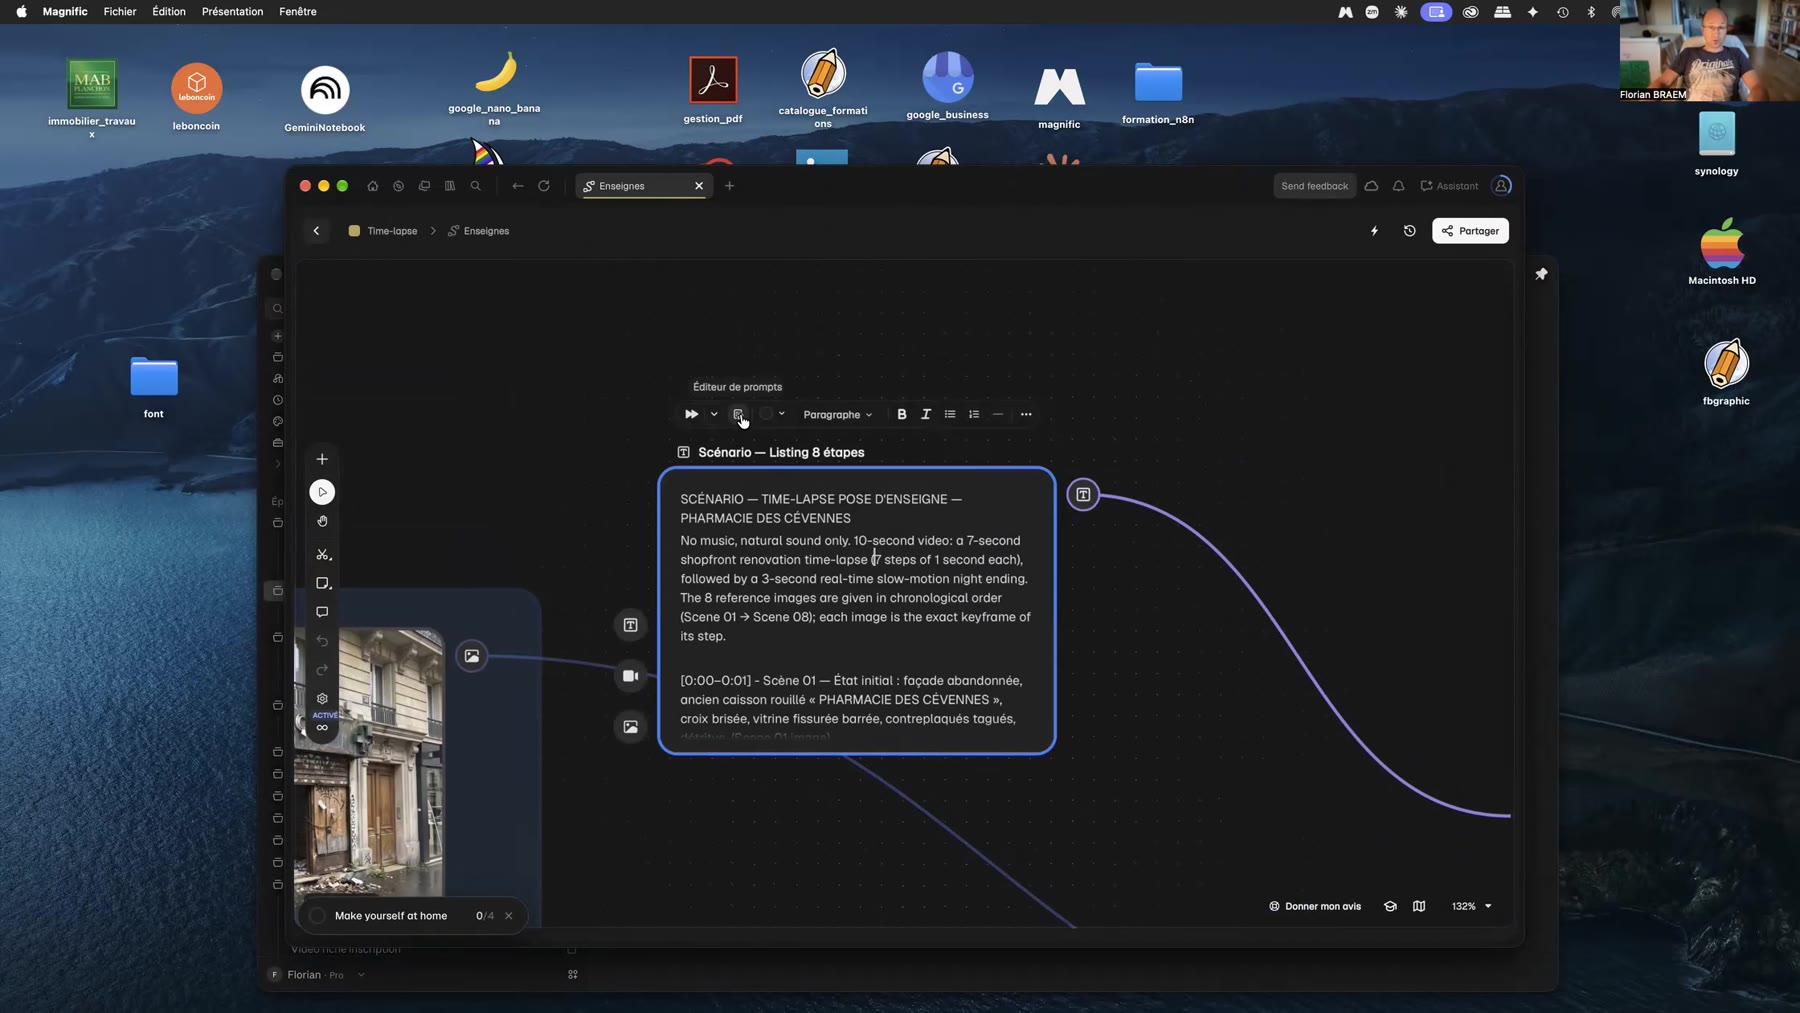
Task: Toggle bulleted list formatting
Action: 950,414
